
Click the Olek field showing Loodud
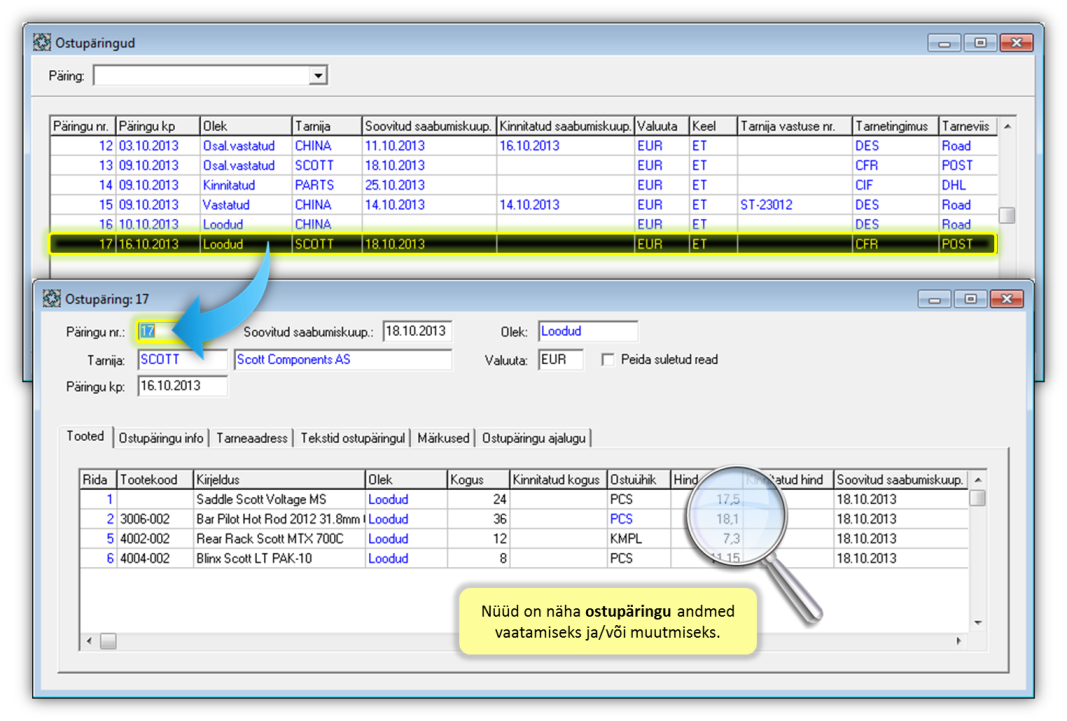(588, 331)
